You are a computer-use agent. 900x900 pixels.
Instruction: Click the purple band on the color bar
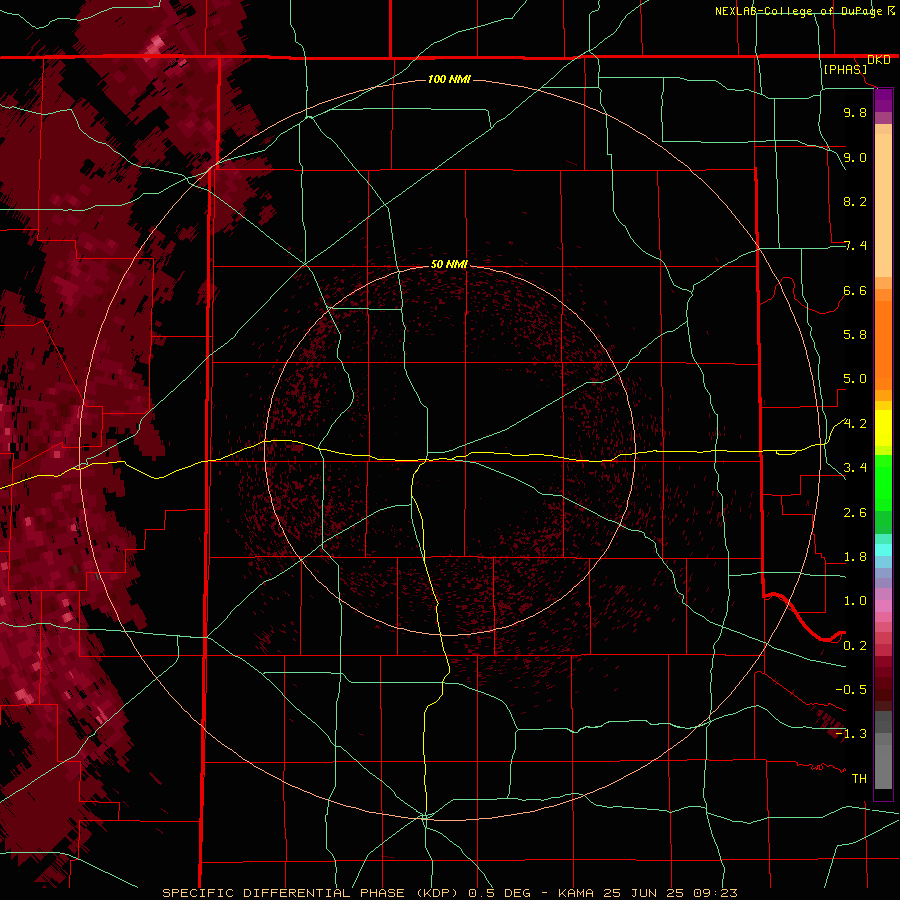883,101
